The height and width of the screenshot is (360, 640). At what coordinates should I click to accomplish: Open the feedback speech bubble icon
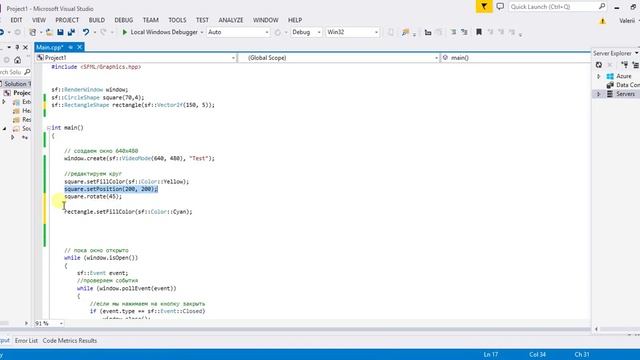pos(500,7)
